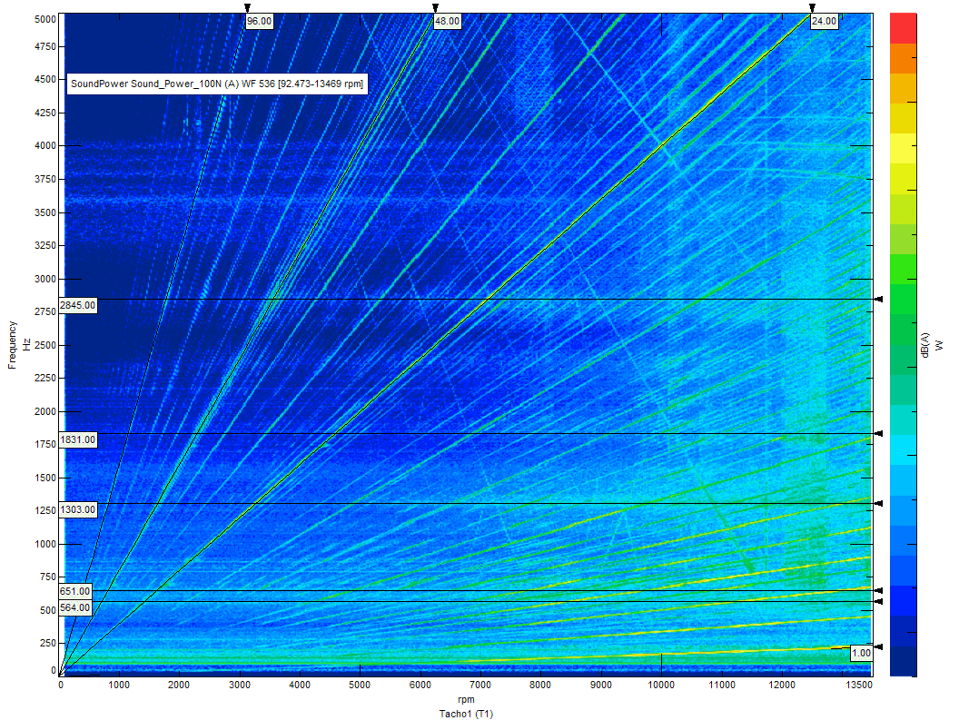Viewport: 959px width, 720px height.
Task: Pick the red swatch on the color bar
Action: point(902,27)
